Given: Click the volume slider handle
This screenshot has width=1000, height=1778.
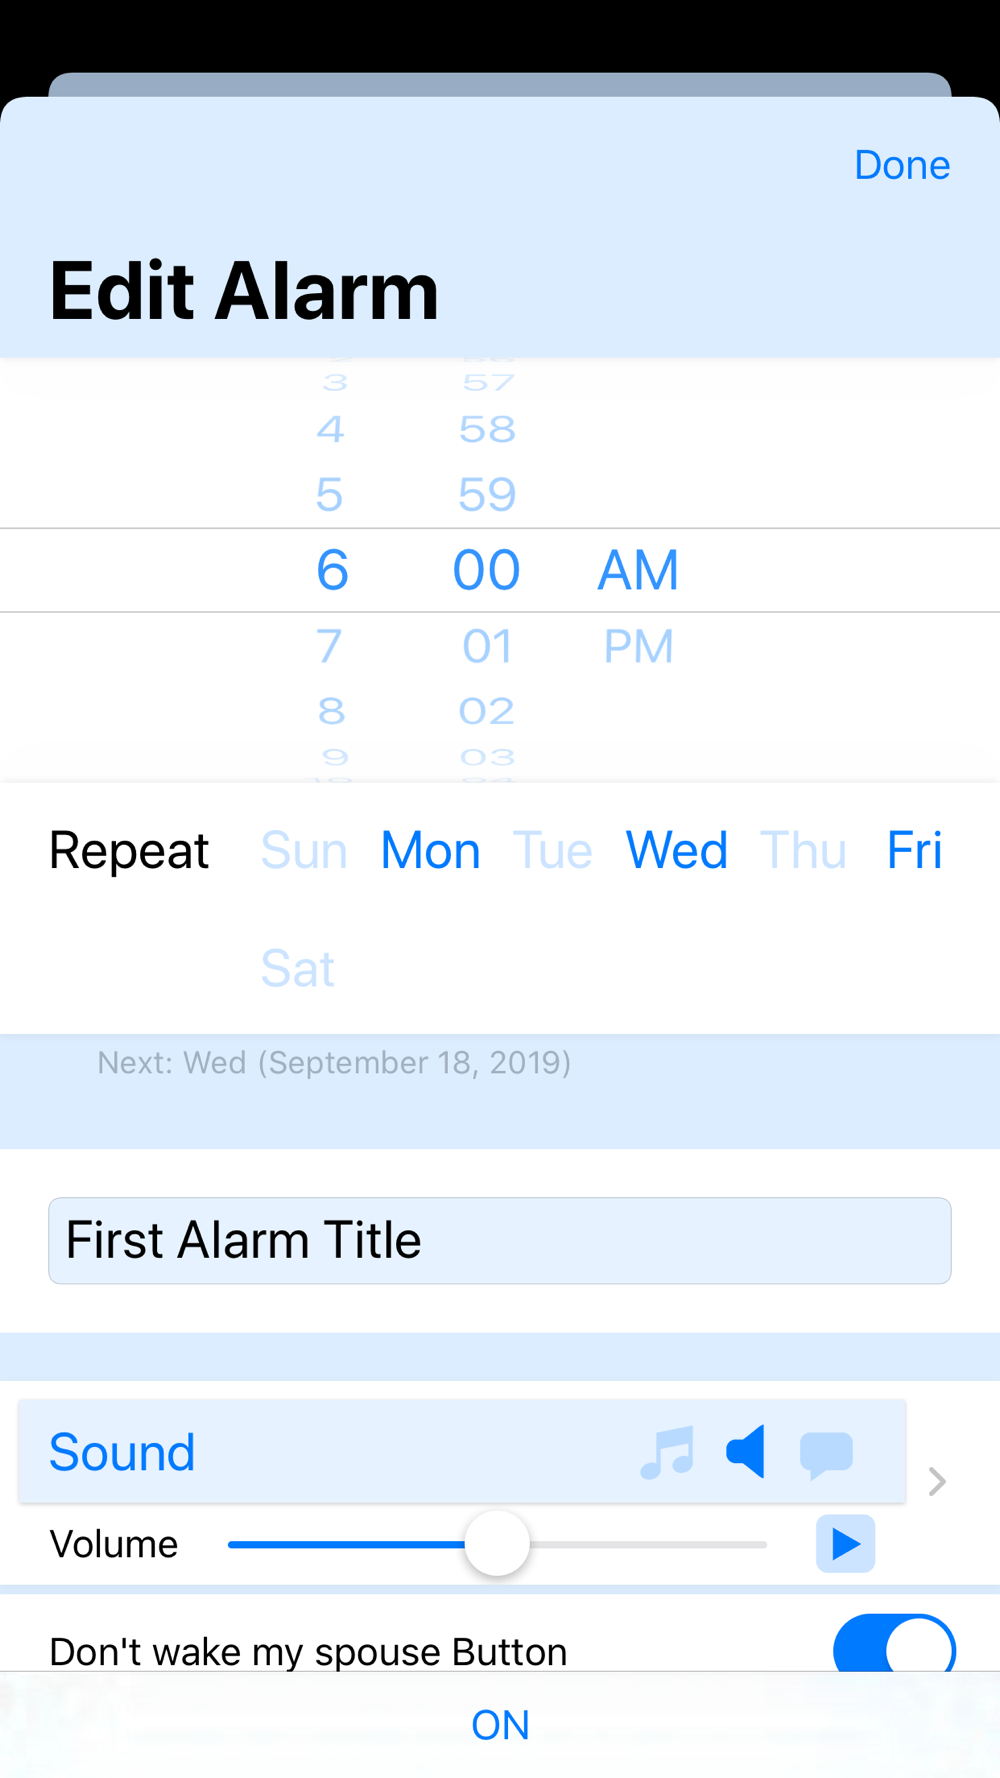Looking at the screenshot, I should (497, 1544).
